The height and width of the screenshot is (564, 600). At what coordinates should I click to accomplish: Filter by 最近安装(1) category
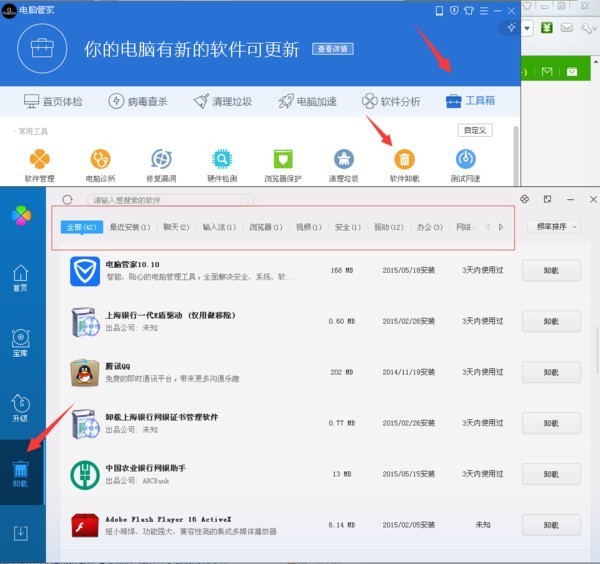click(130, 227)
